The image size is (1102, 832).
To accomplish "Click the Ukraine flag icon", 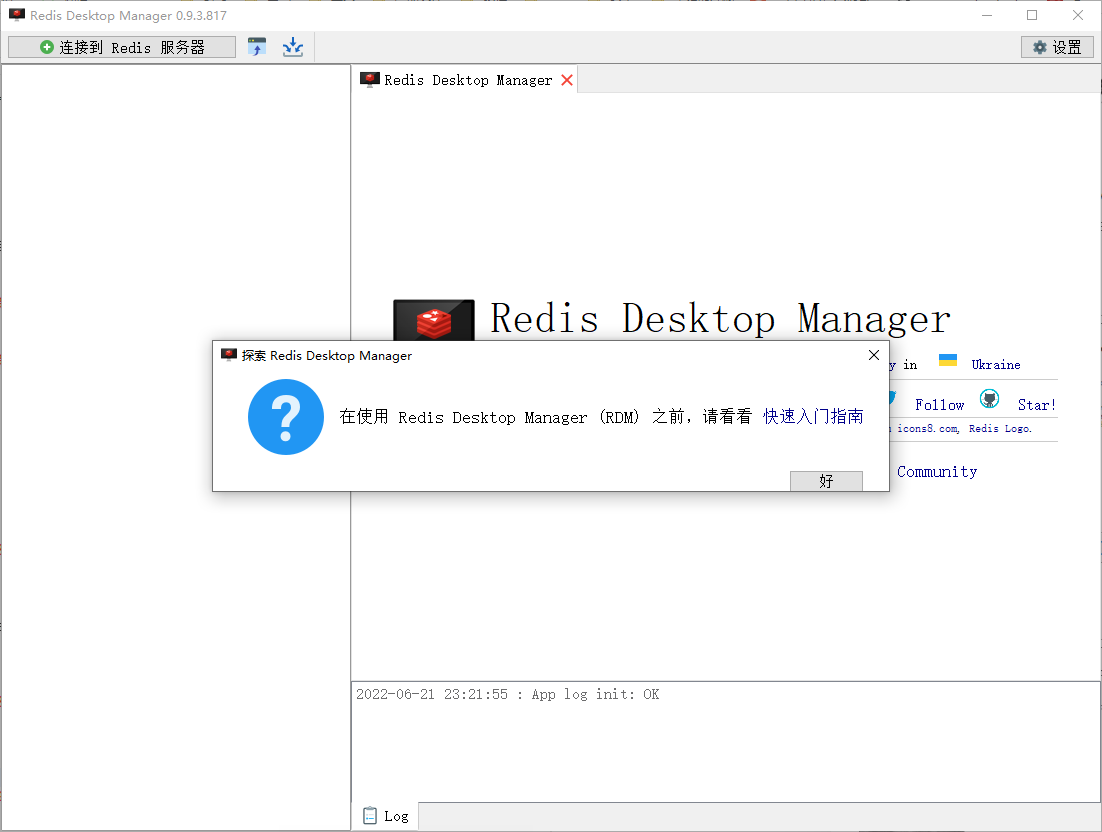I will [948, 360].
